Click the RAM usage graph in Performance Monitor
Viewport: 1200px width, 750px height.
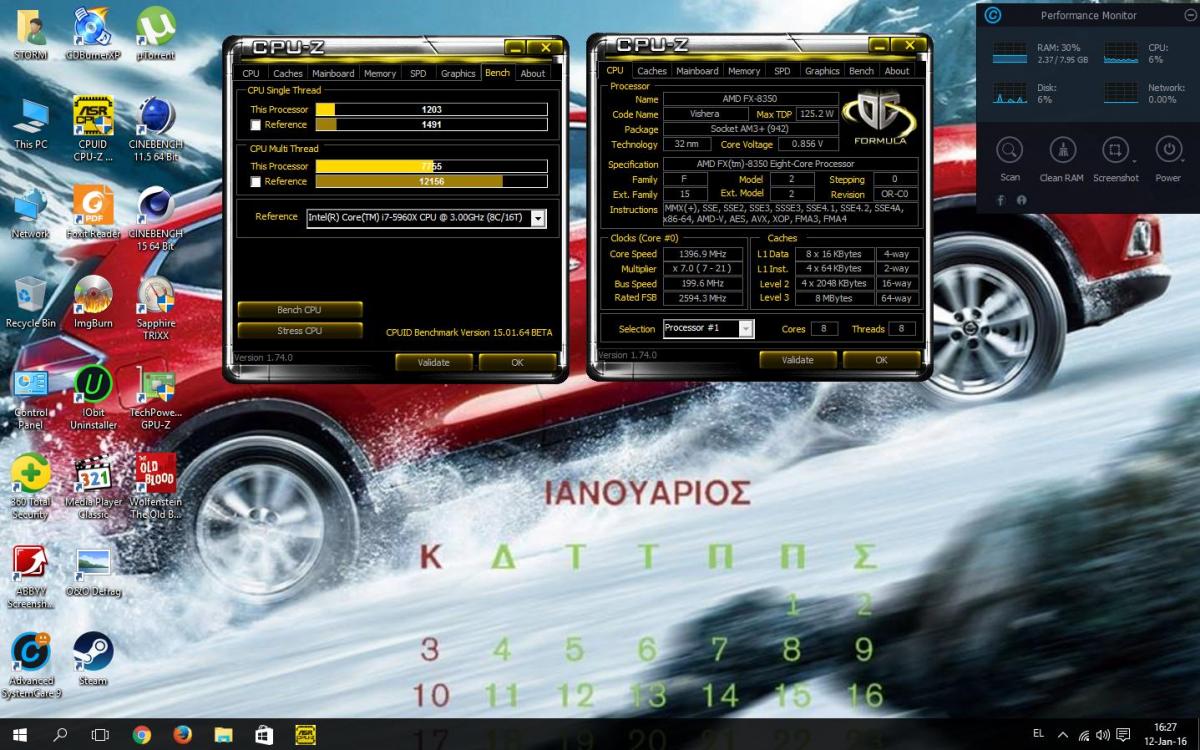[x=1010, y=54]
